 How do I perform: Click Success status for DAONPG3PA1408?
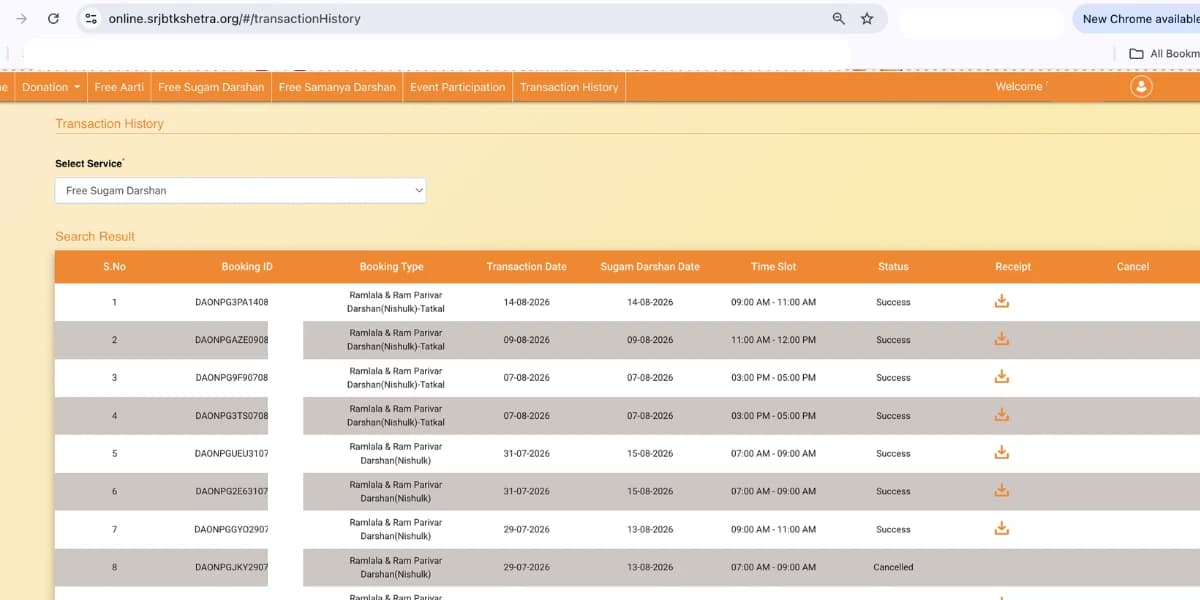pyautogui.click(x=893, y=302)
